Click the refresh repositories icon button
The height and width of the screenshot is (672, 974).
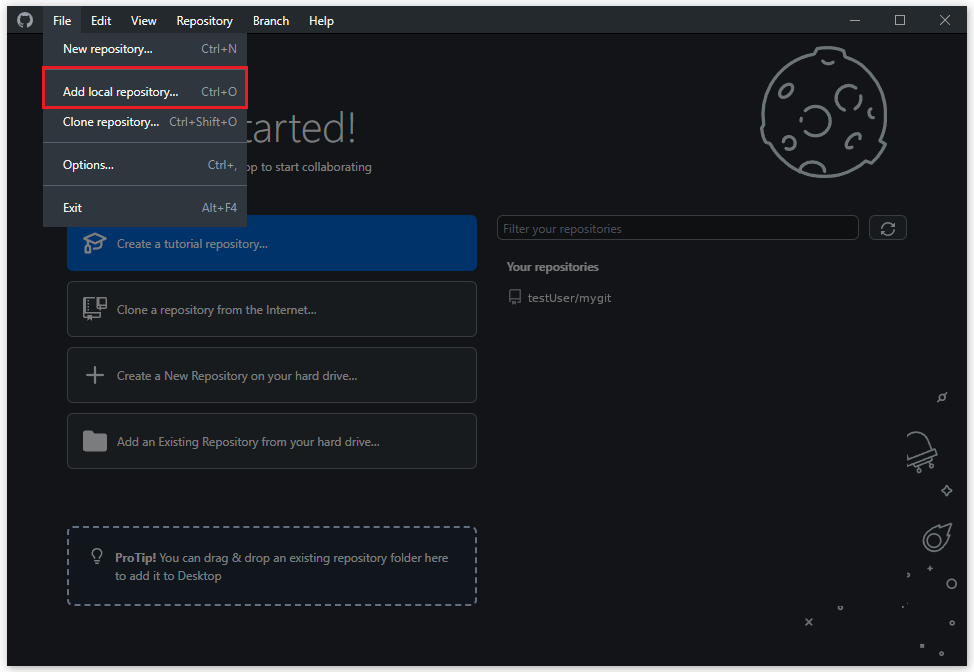pos(887,228)
